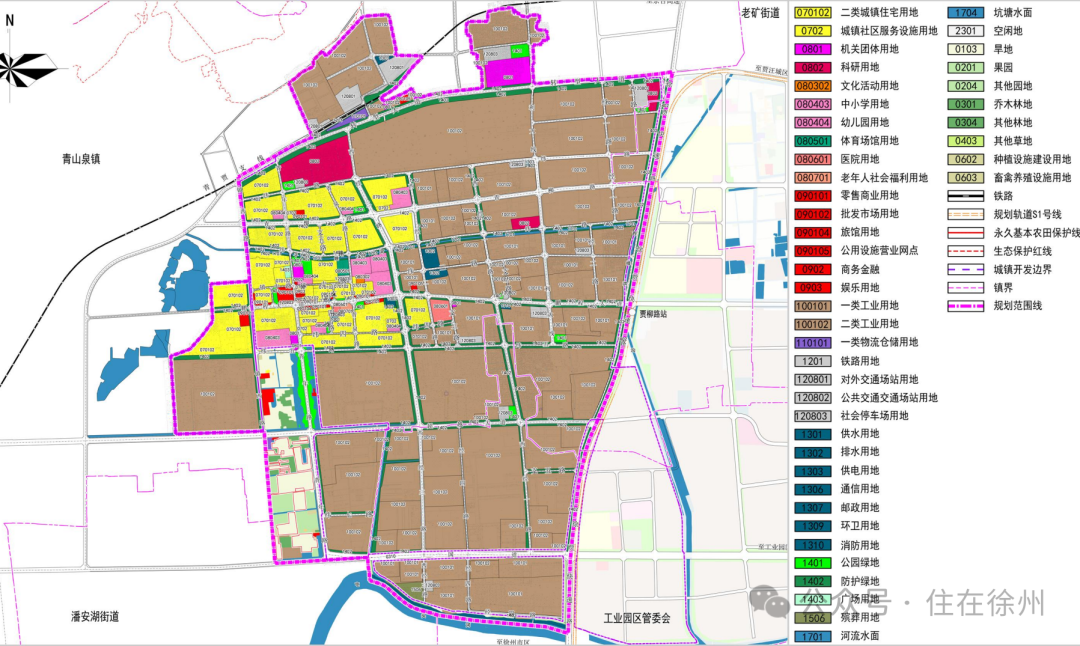Click the 供电用地 legend label

(860, 470)
